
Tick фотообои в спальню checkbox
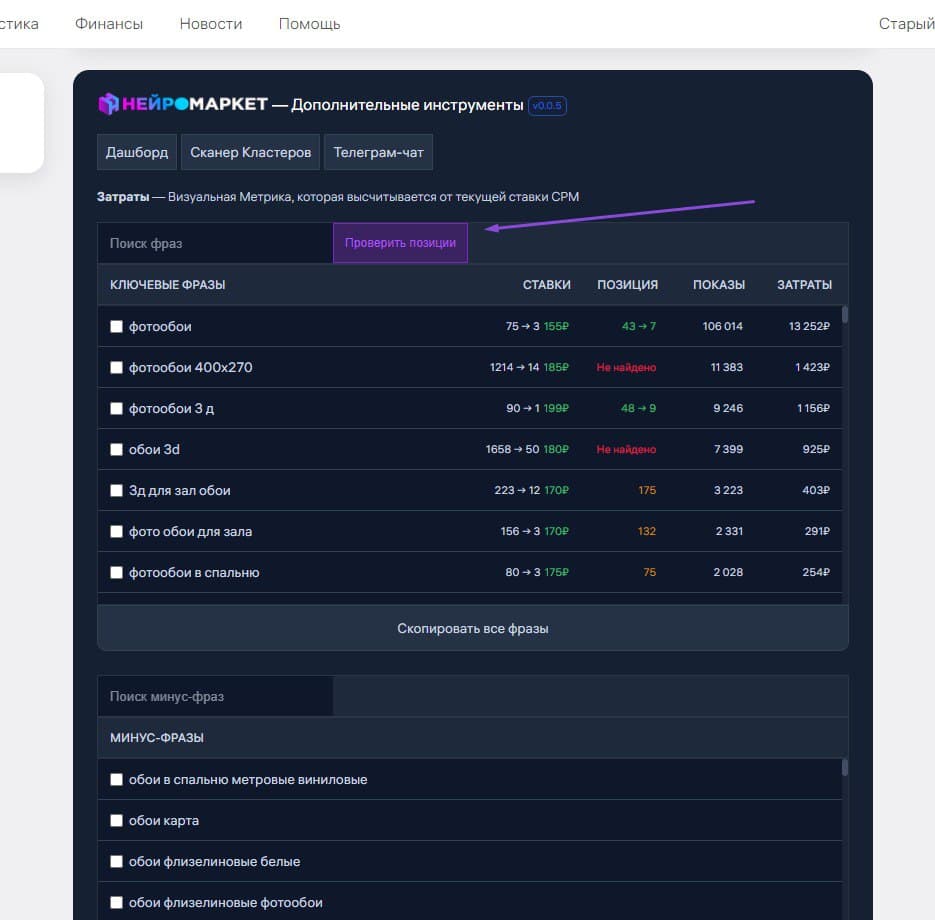tap(116, 572)
